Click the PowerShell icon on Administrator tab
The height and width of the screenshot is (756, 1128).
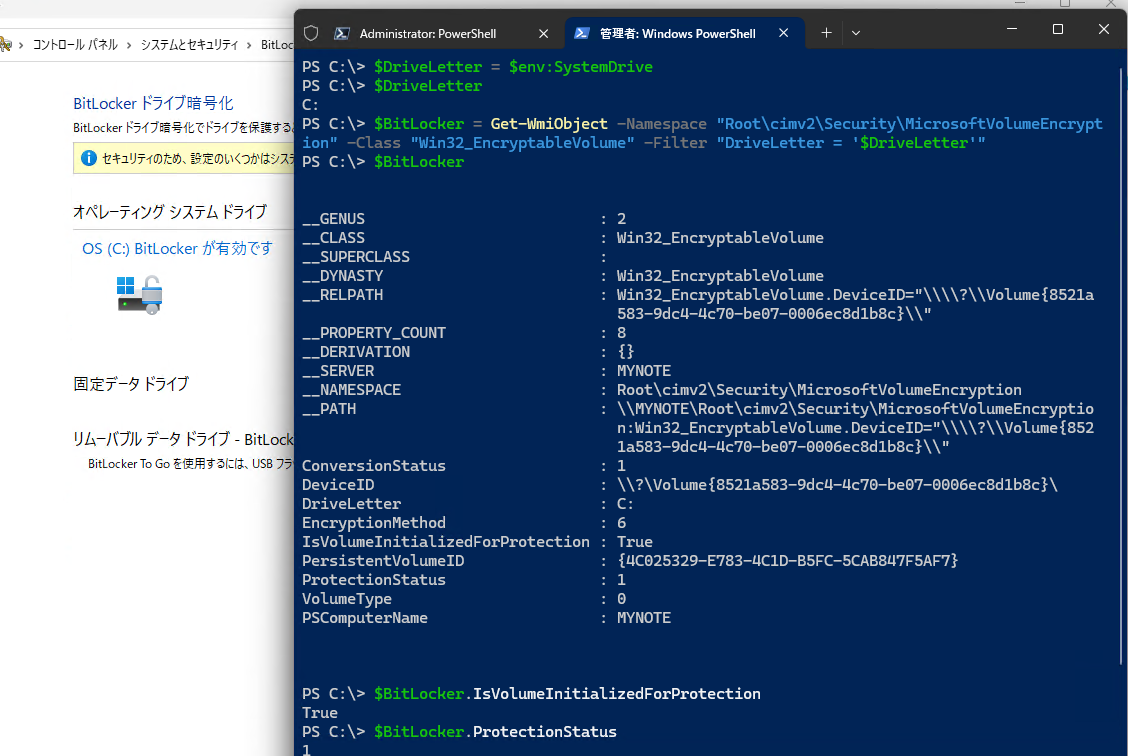pos(343,32)
